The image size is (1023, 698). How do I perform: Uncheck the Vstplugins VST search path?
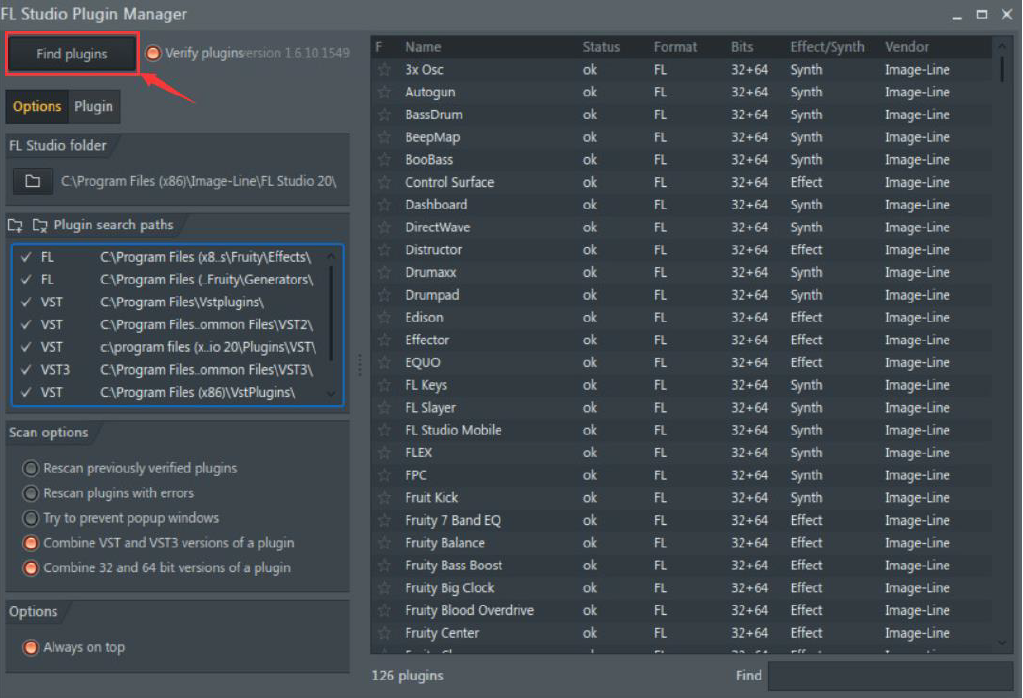[x=27, y=302]
